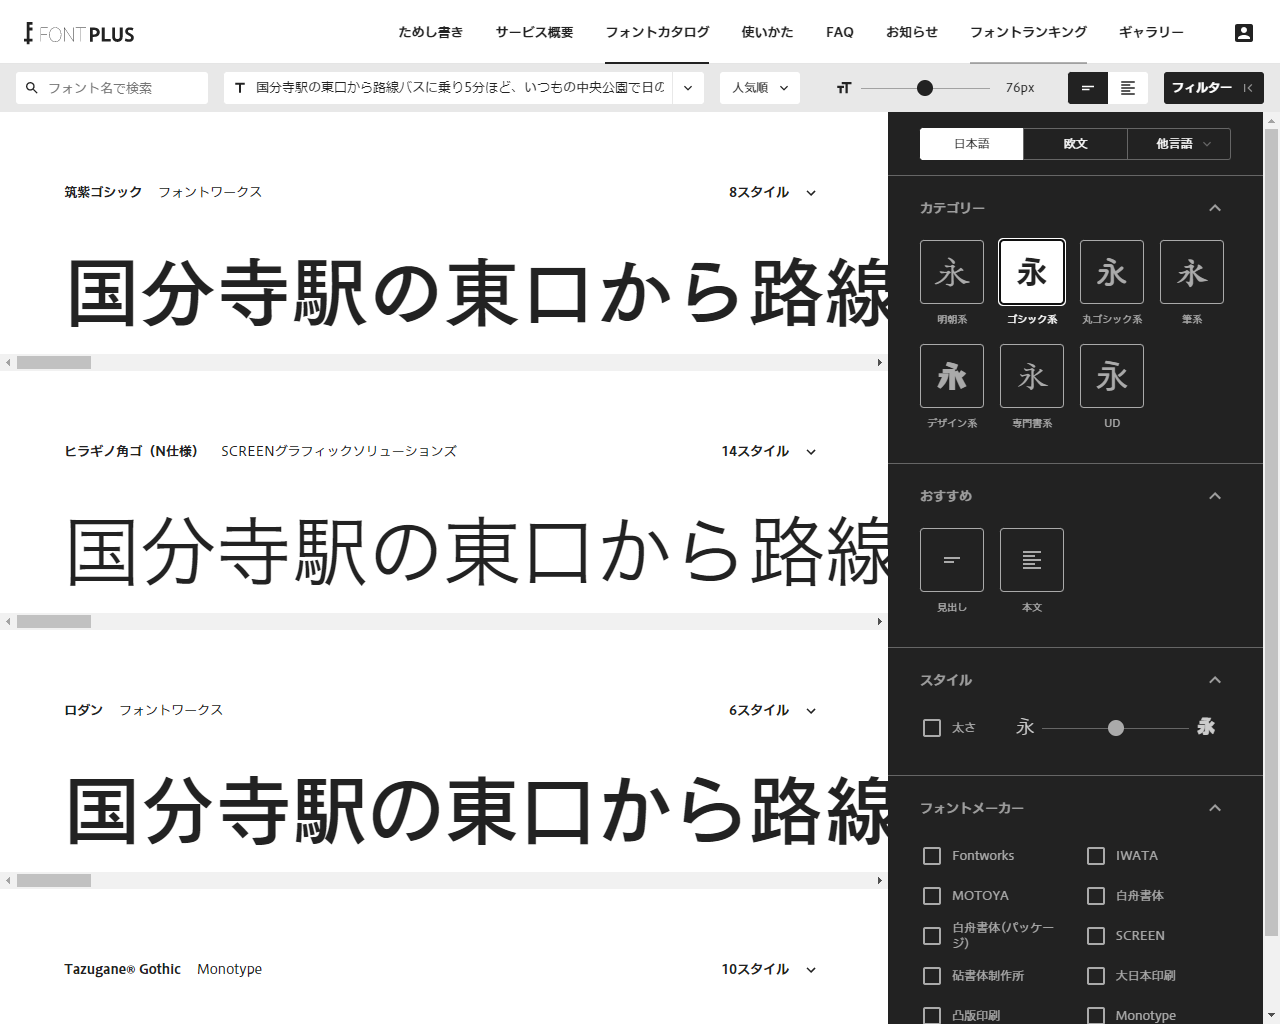Open the 人気順 sort dropdown
Screen dimensions: 1280x1024
point(759,88)
